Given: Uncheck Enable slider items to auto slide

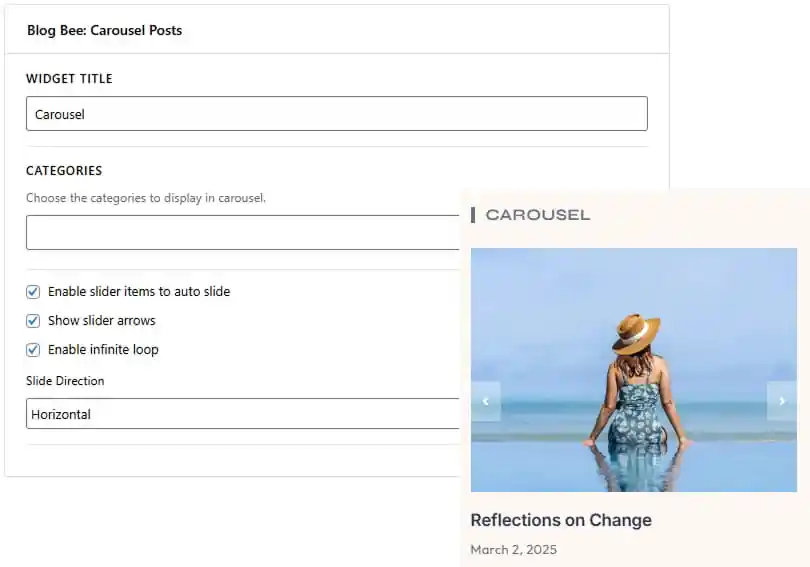Looking at the screenshot, I should [x=33, y=292].
